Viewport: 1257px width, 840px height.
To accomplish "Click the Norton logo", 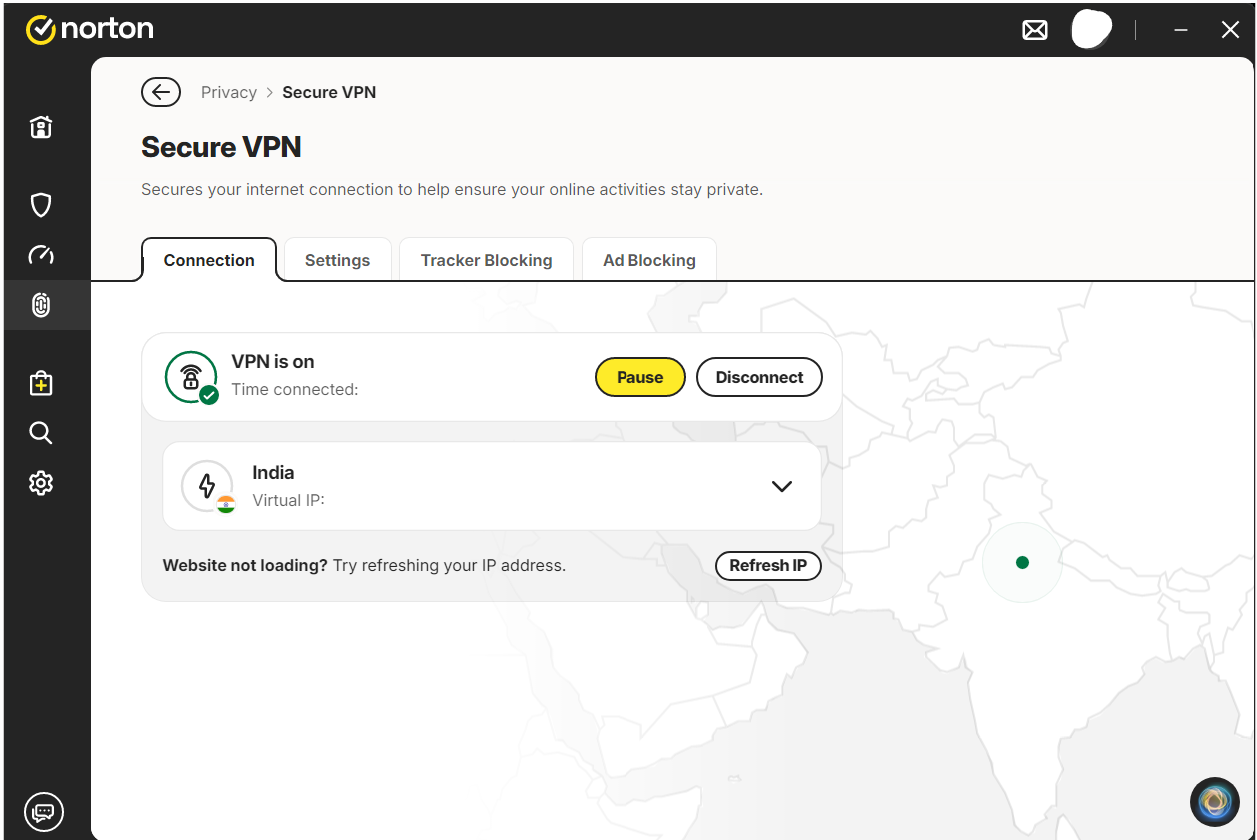I will (89, 30).
